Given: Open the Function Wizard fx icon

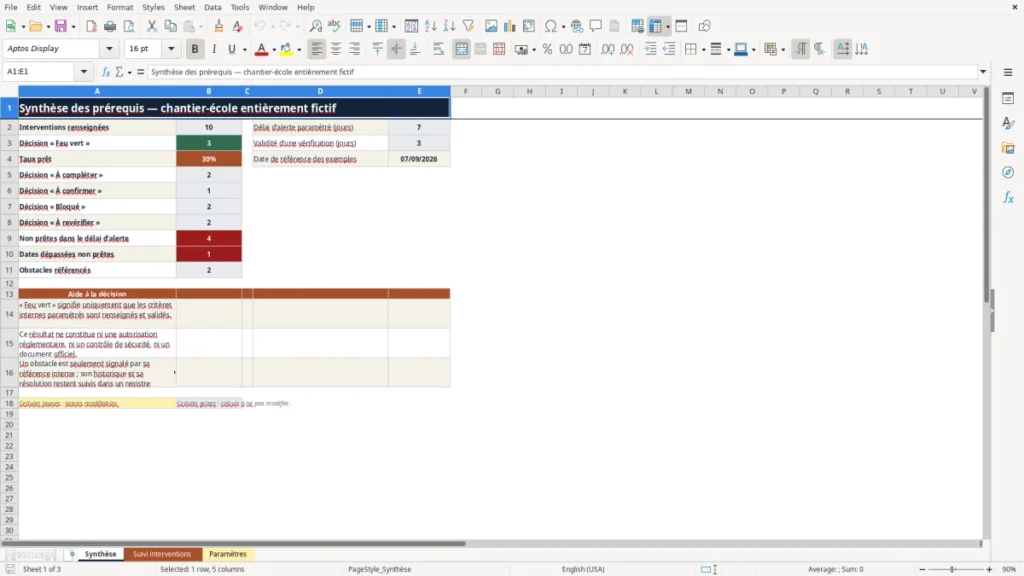Looking at the screenshot, I should pyautogui.click(x=106, y=72).
